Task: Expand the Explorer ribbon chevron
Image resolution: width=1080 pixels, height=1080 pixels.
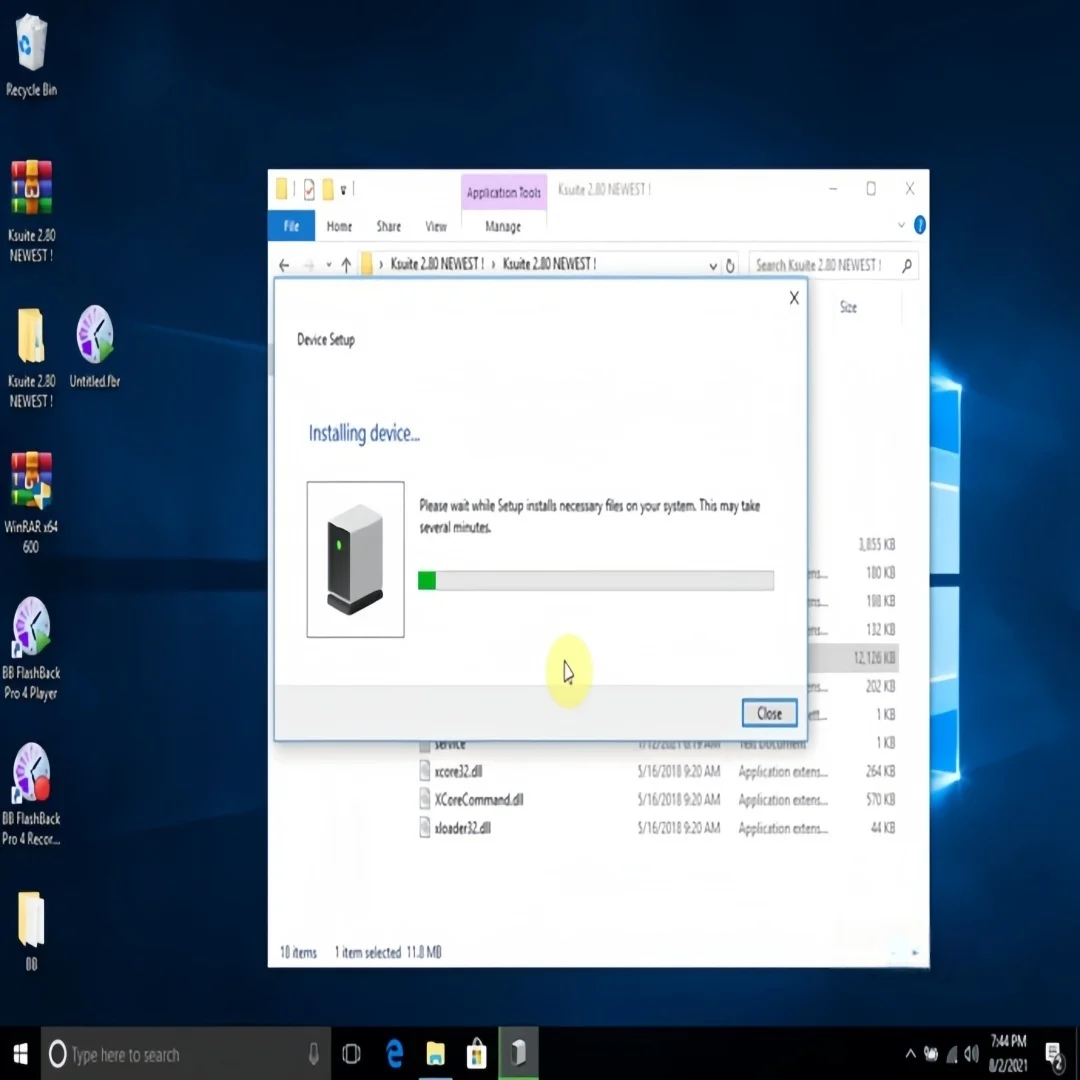Action: 901,225
